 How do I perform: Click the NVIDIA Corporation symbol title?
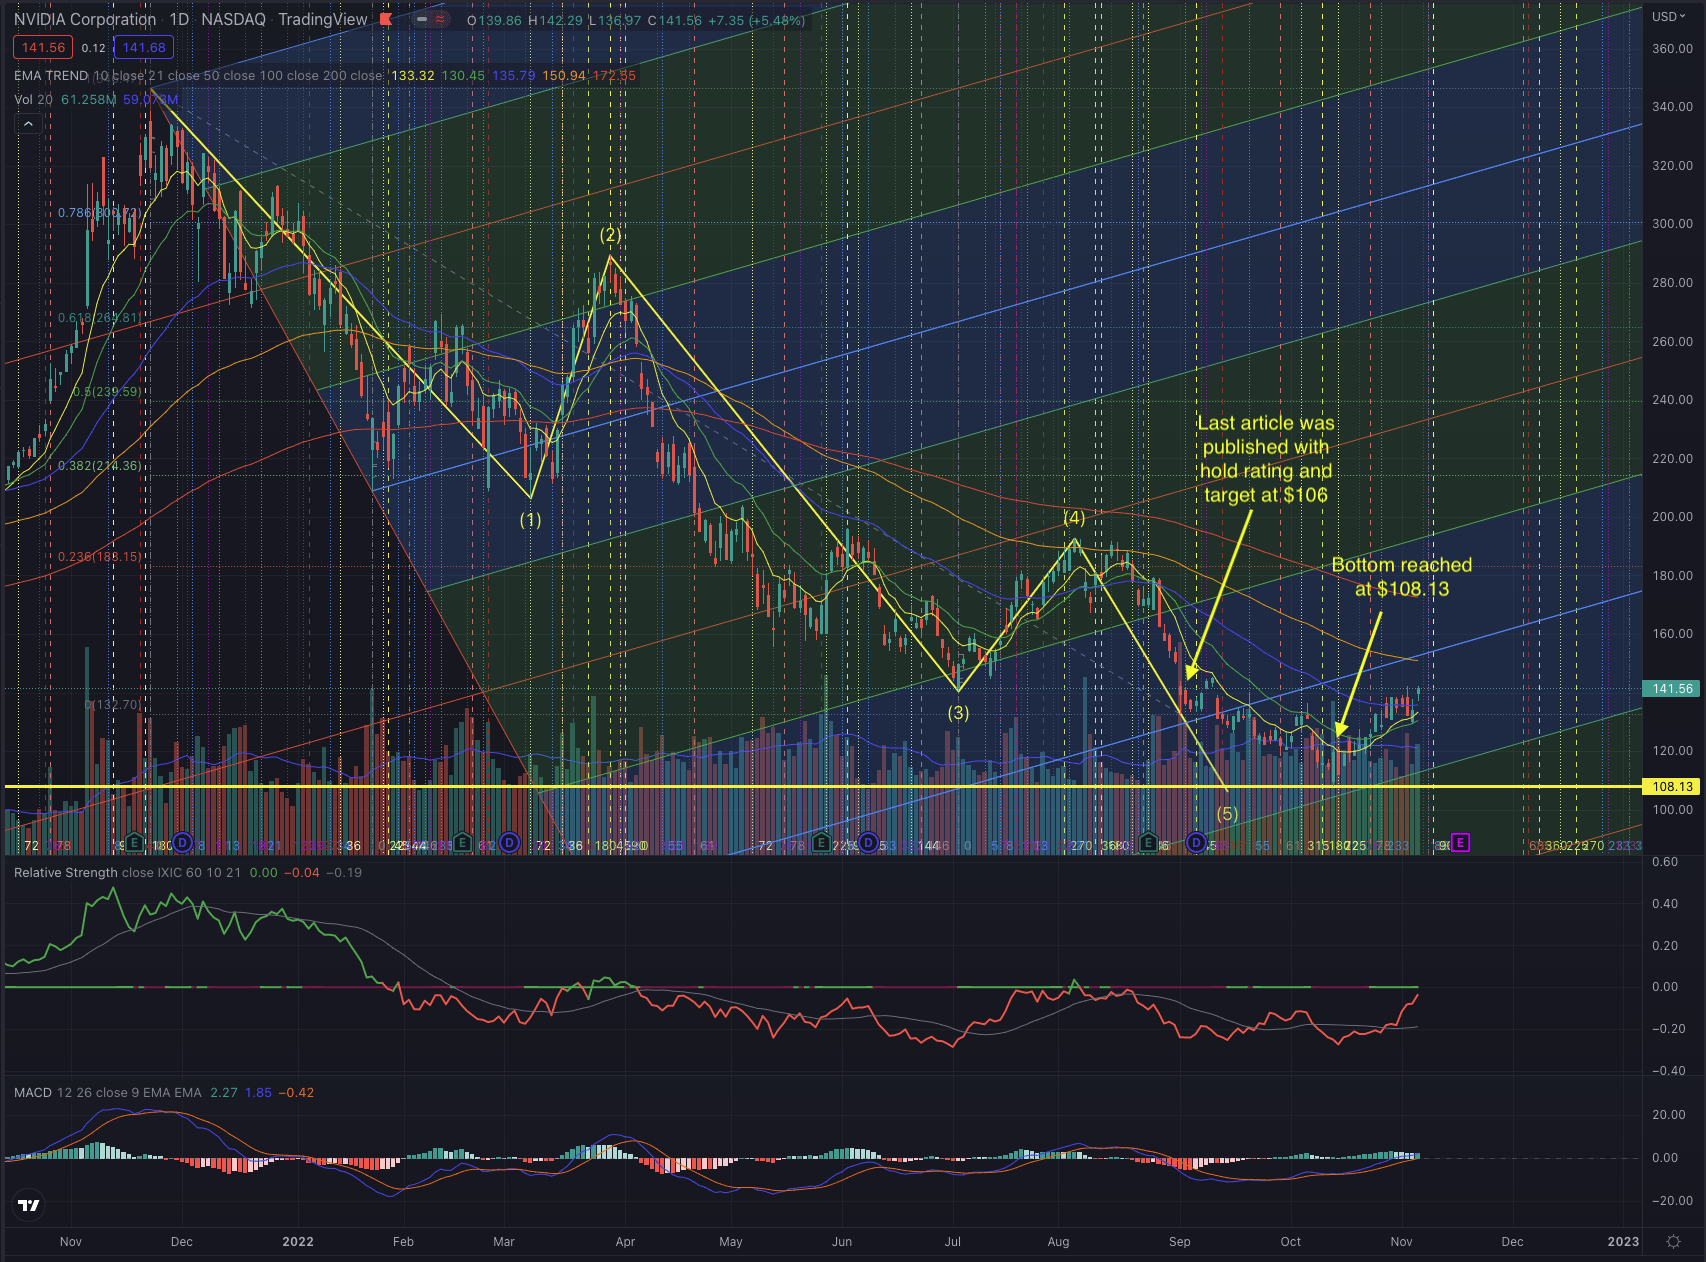click(85, 20)
